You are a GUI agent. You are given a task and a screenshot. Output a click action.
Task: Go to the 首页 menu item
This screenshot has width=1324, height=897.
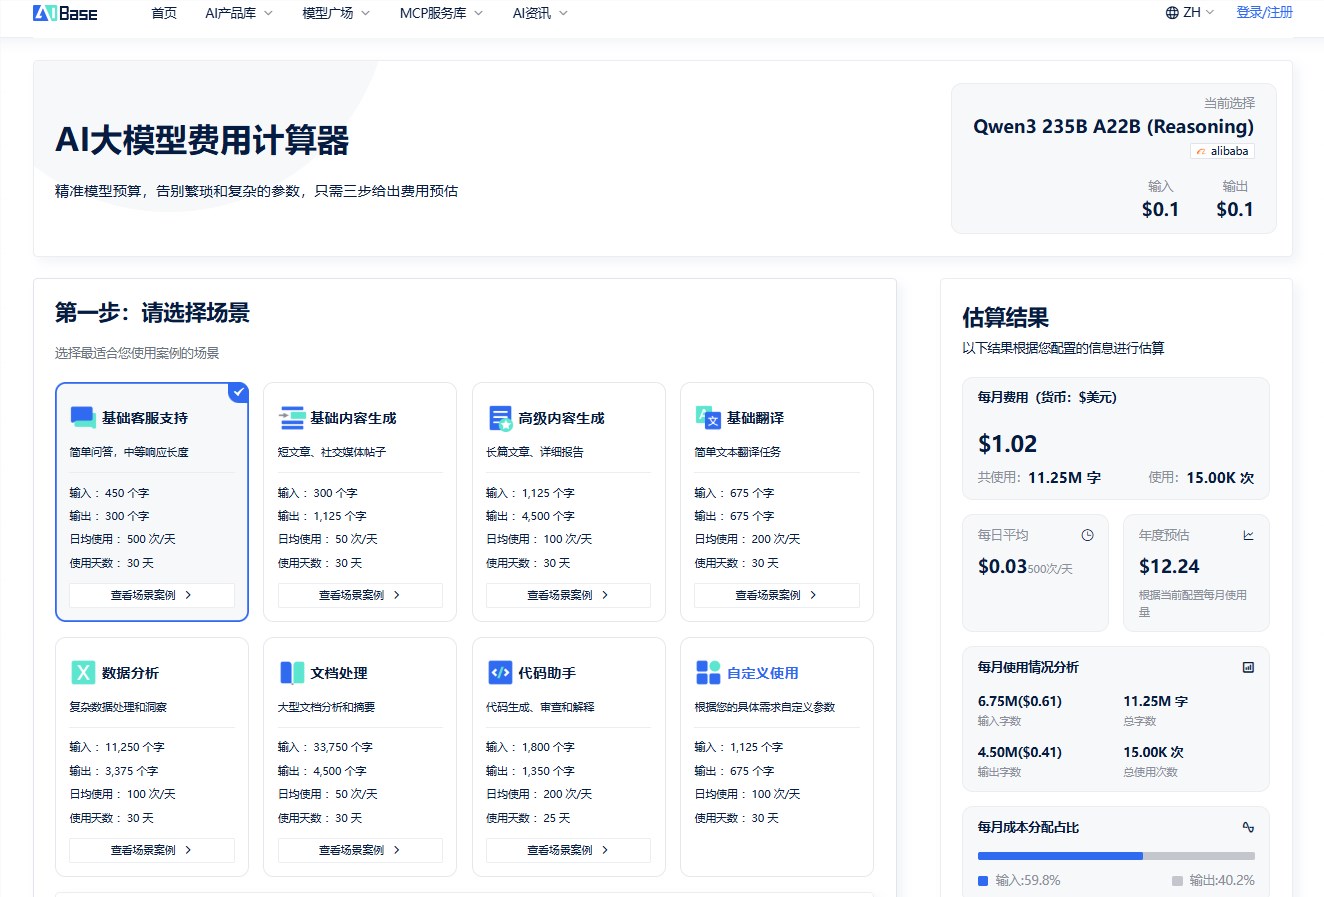pos(164,13)
